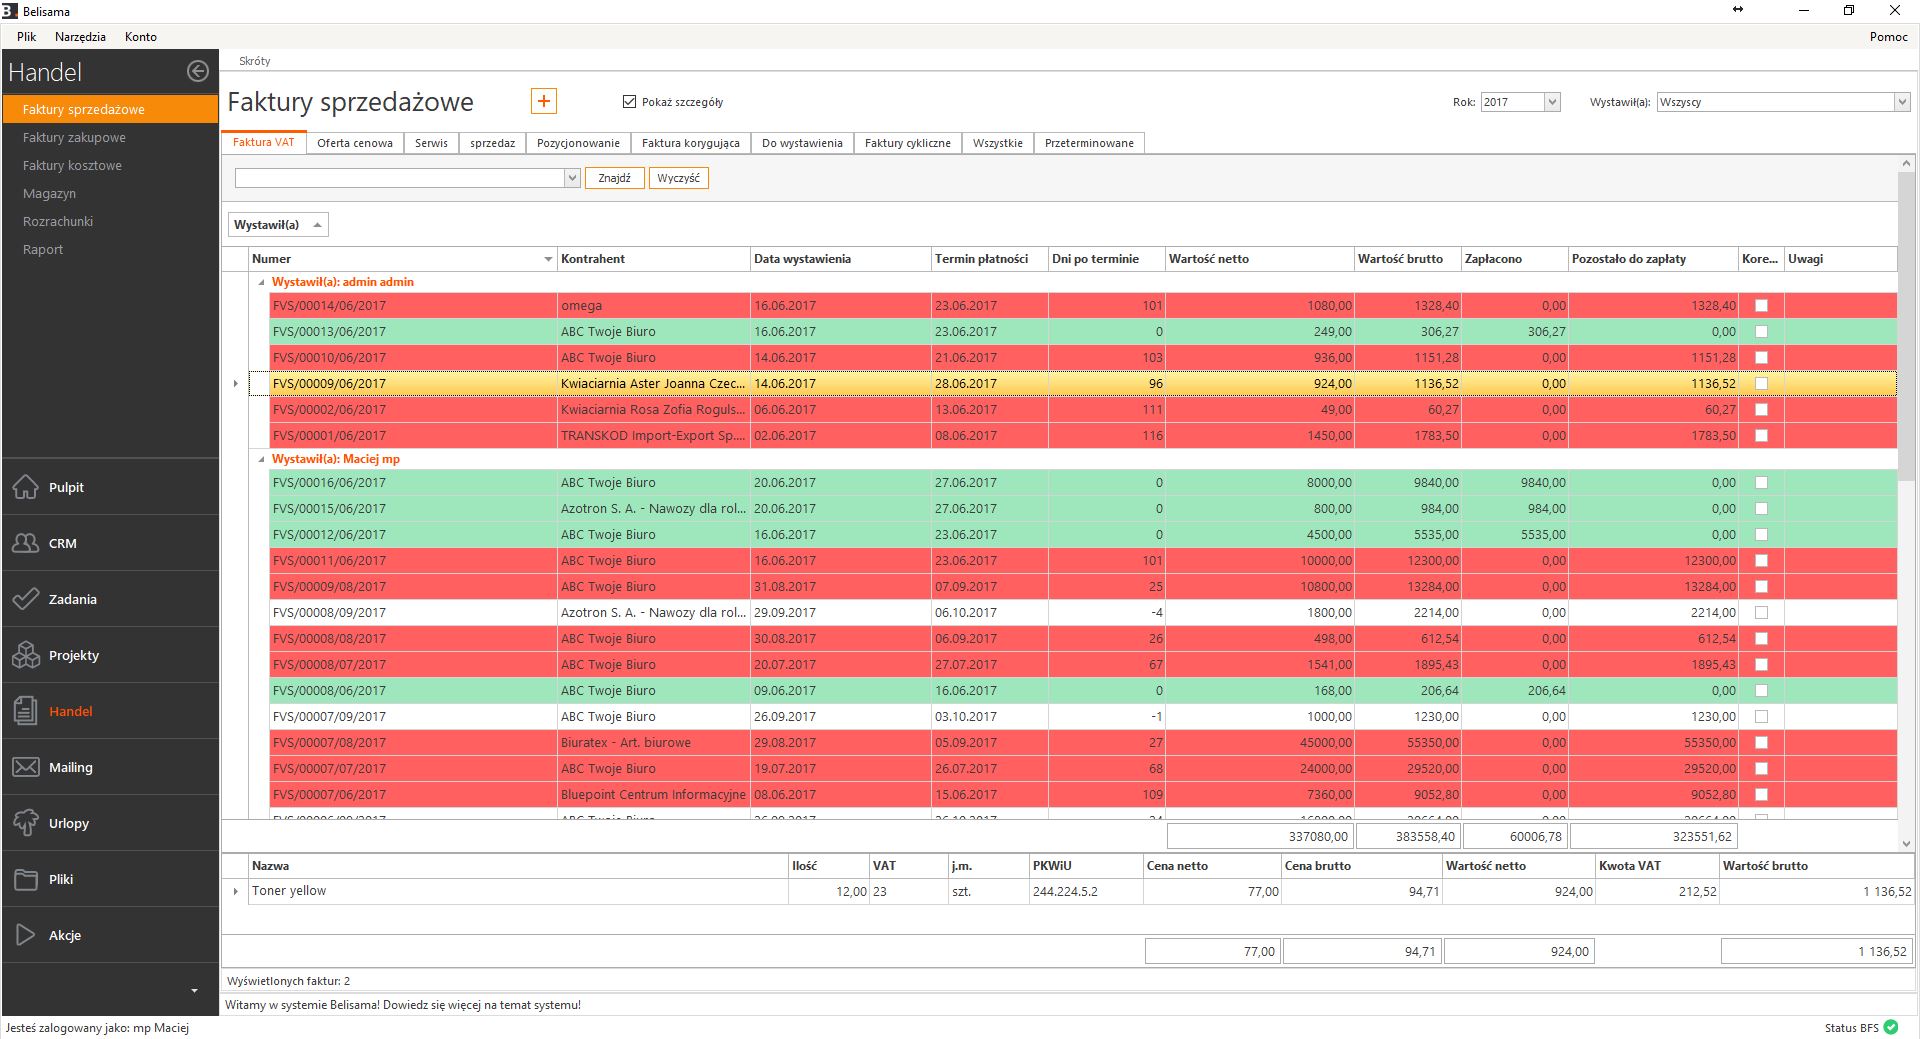The width and height of the screenshot is (1920, 1039).
Task: Open the Rok year dropdown
Action: pyautogui.click(x=1551, y=102)
